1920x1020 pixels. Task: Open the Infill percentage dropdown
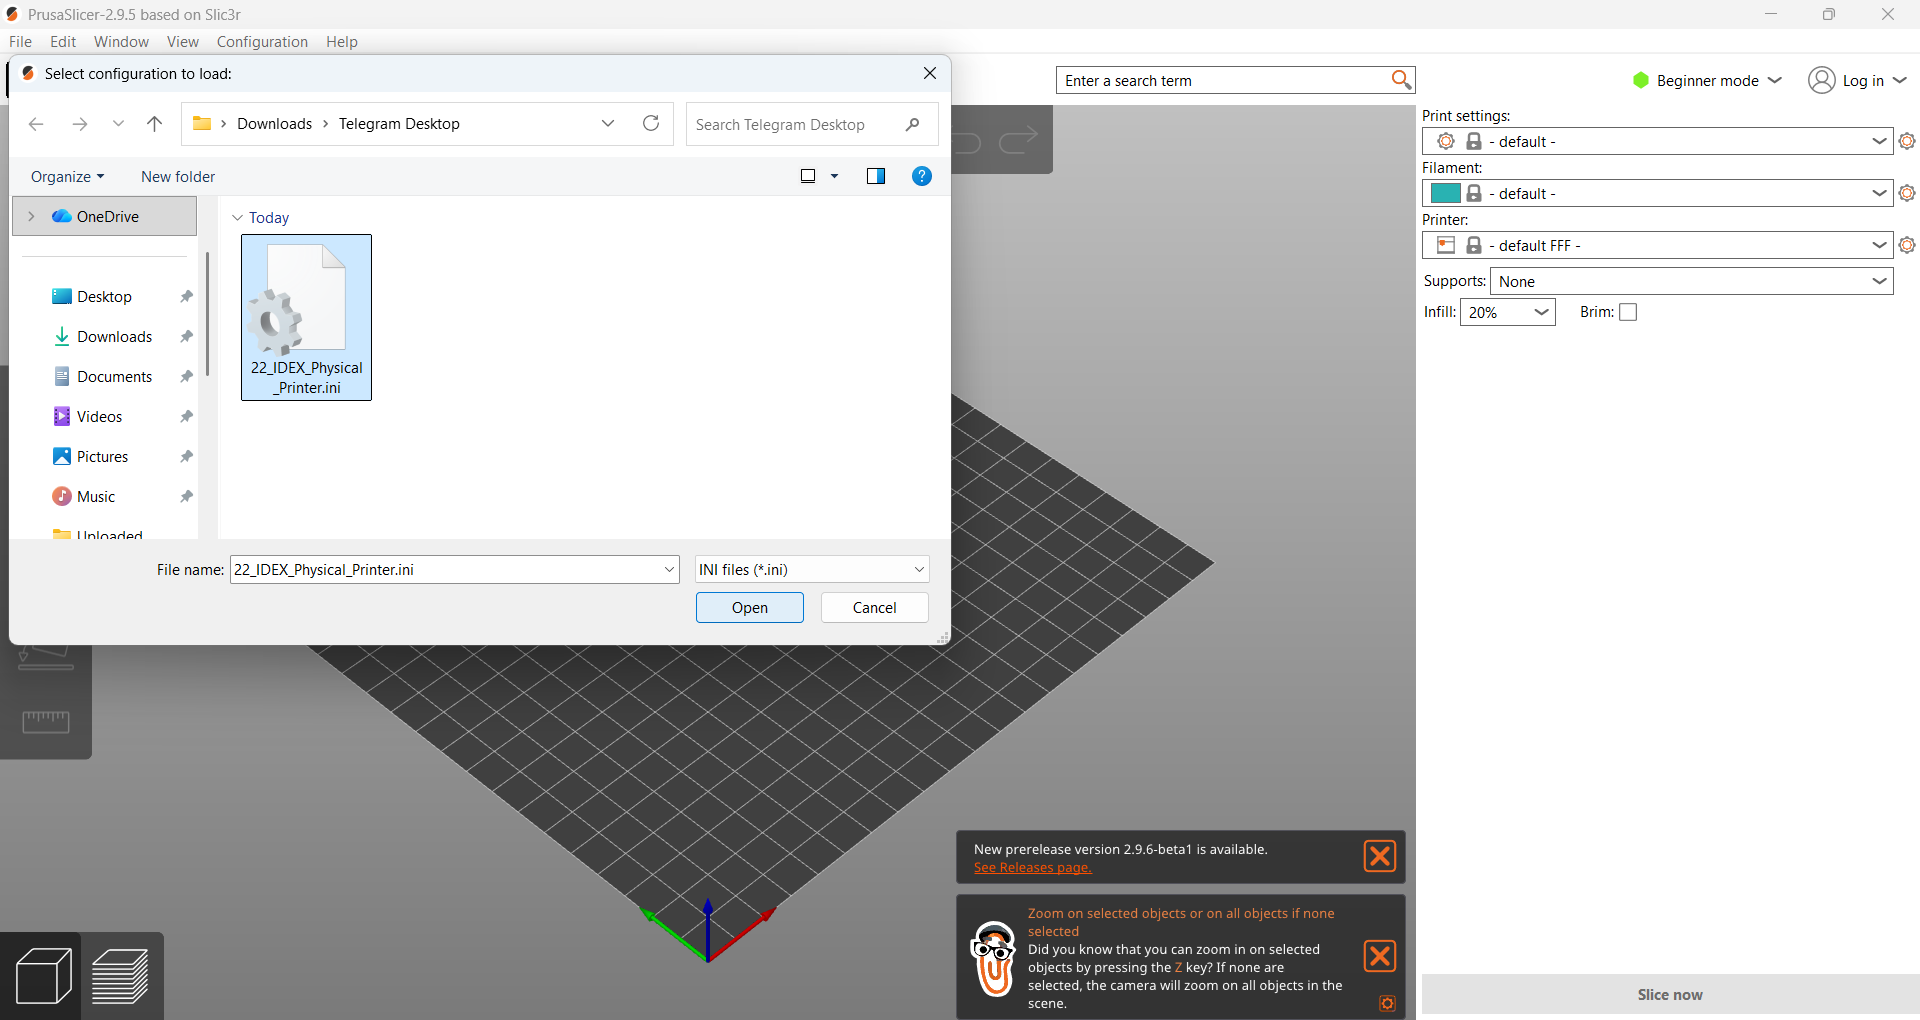click(1508, 312)
